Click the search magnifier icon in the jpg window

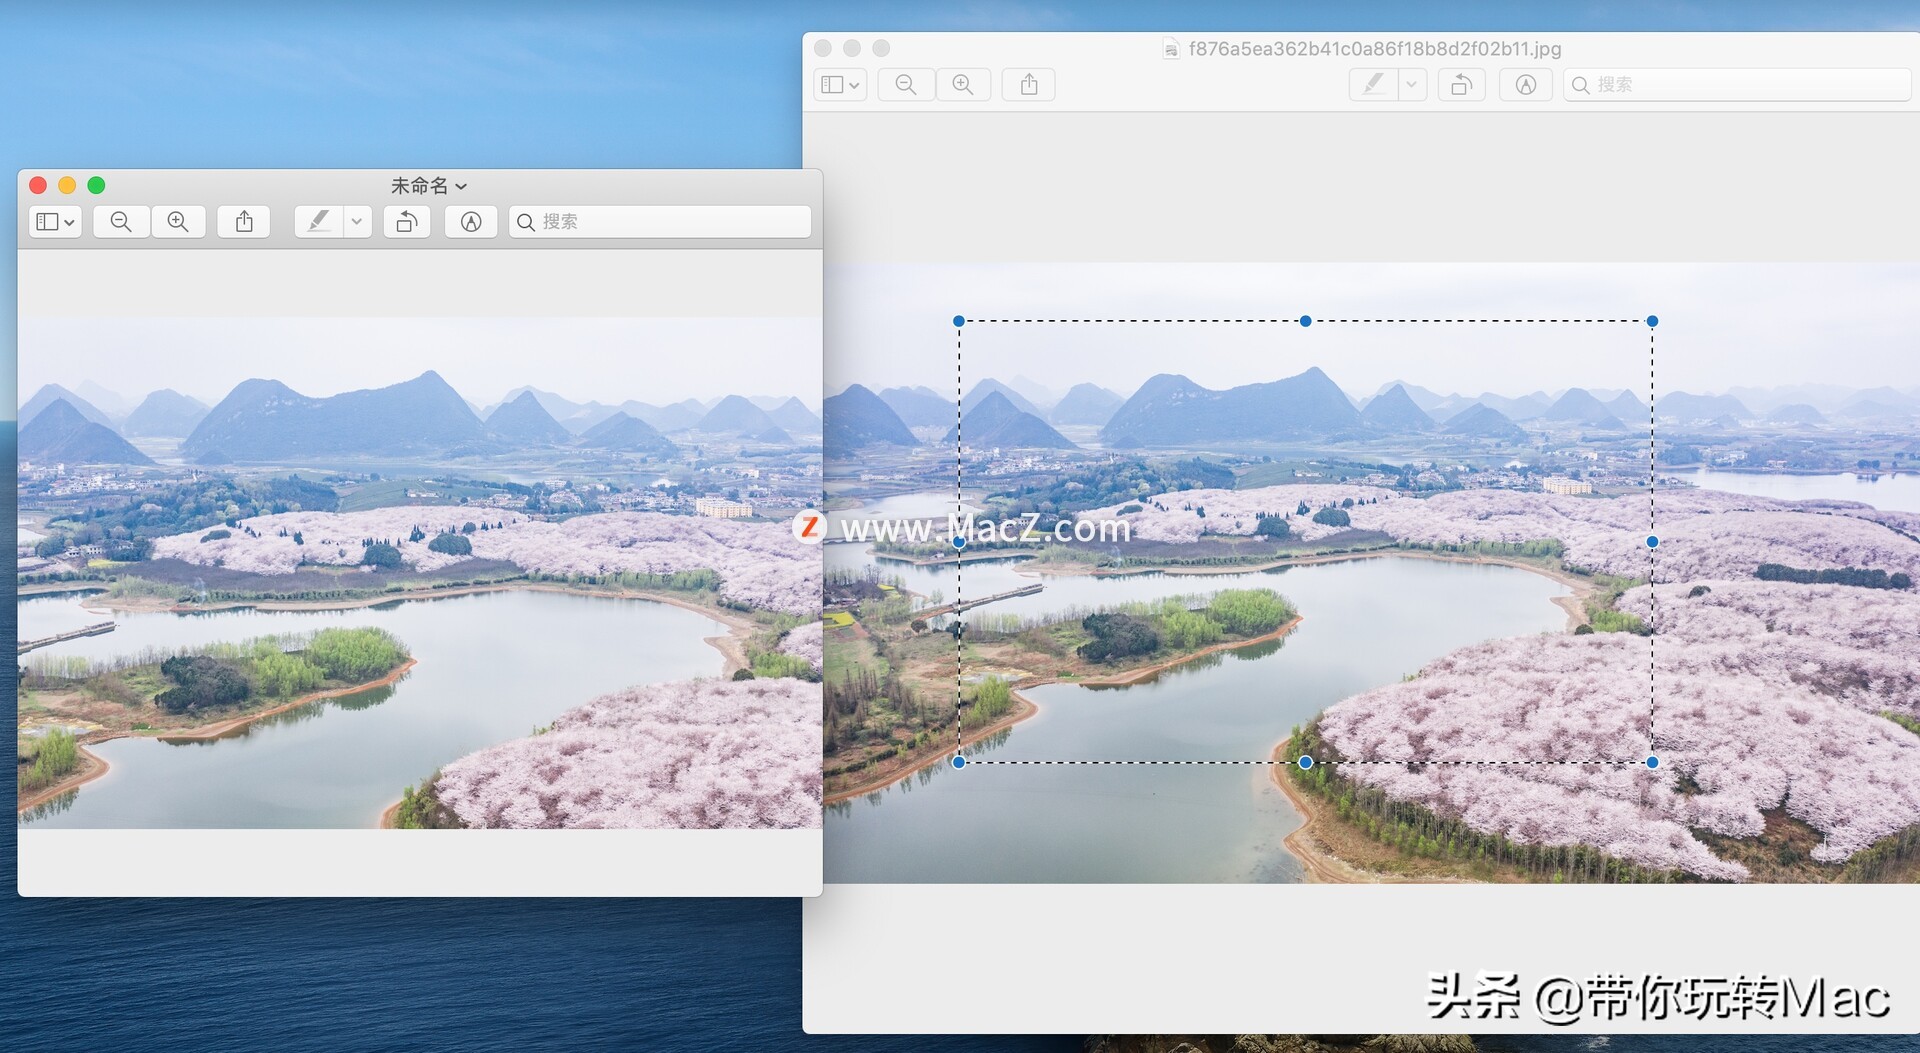click(1580, 85)
